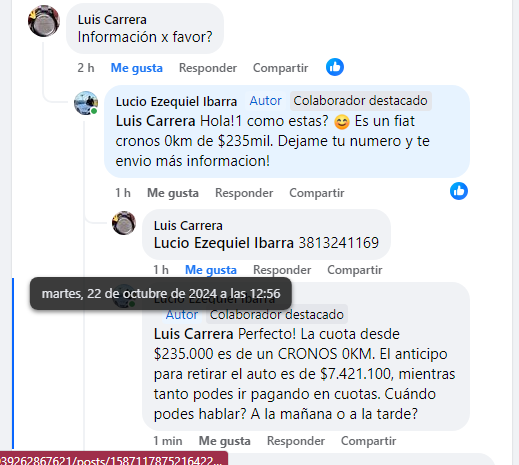
Task: Click 'Me gusta' under the CRONOS 0KM anticipo reply
Action: (225, 441)
